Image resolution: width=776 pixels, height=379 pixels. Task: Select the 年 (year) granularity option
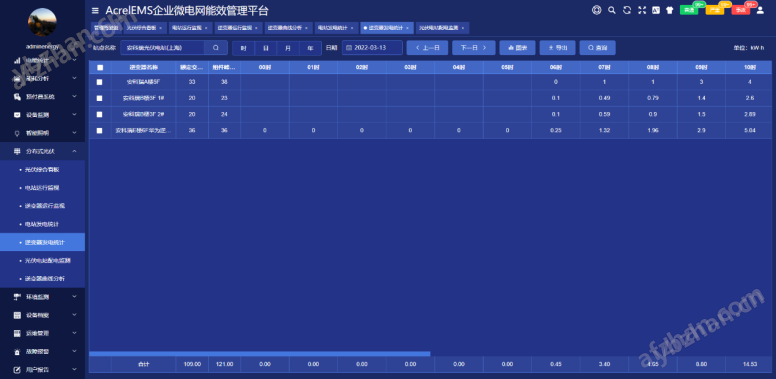coord(310,48)
